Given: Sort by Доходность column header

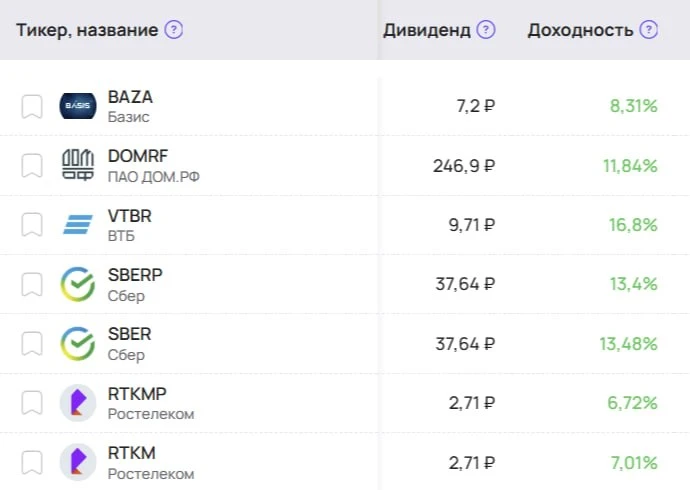Looking at the screenshot, I should pyautogui.click(x=580, y=30).
